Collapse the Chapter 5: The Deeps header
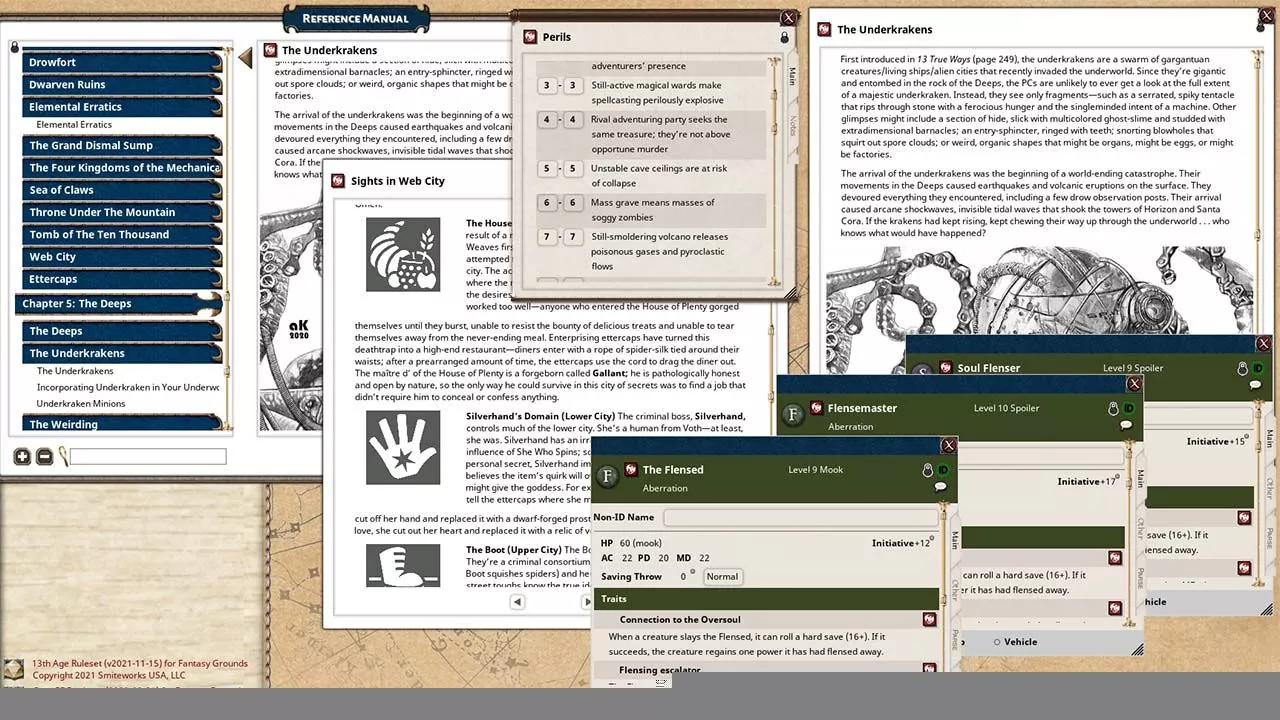This screenshot has width=1280, height=720. coord(119,303)
